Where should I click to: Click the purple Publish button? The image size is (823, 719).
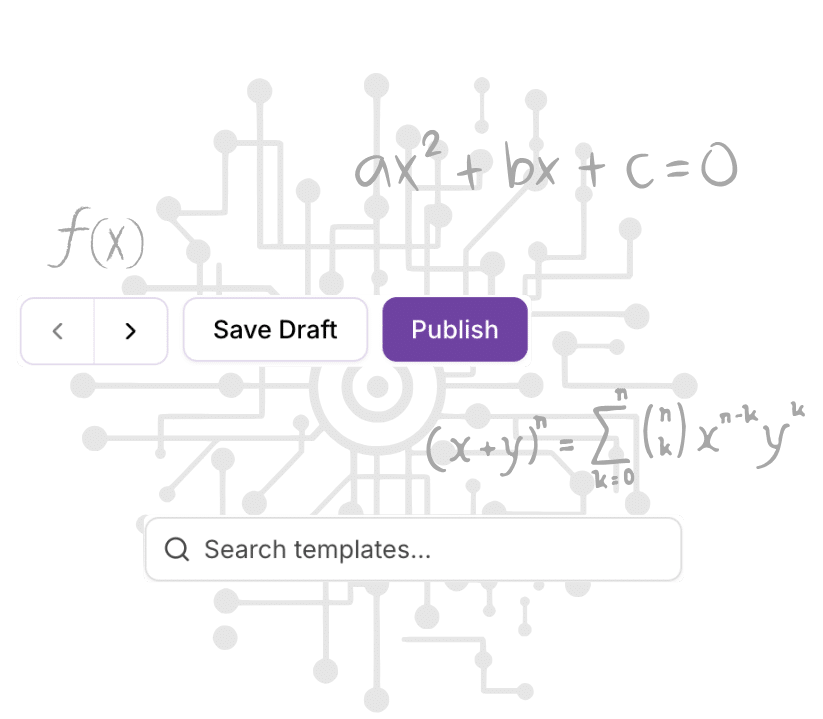(455, 330)
